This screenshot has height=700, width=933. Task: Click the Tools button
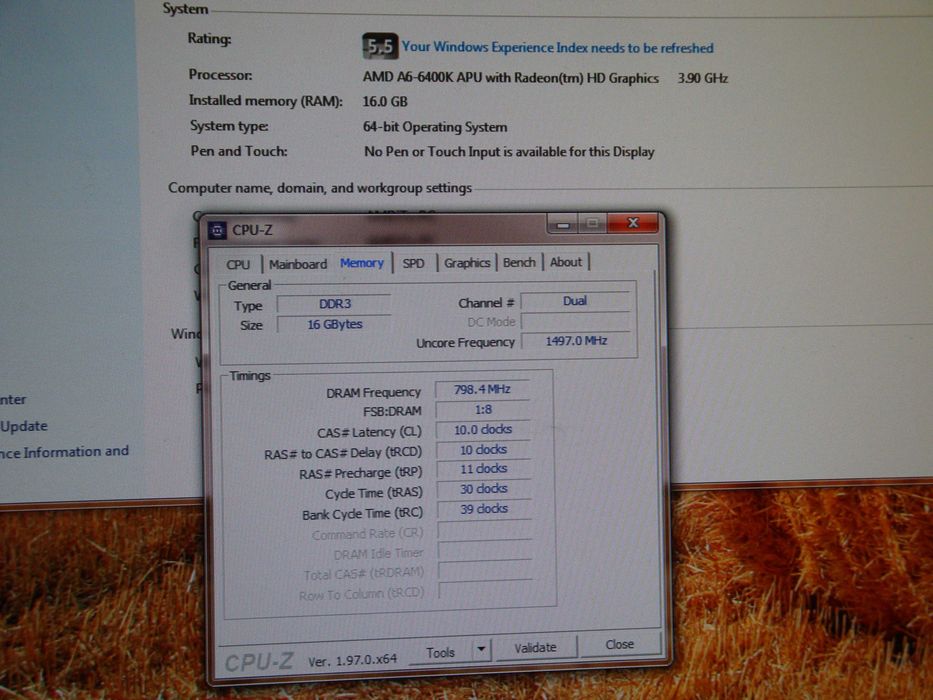pyautogui.click(x=440, y=652)
